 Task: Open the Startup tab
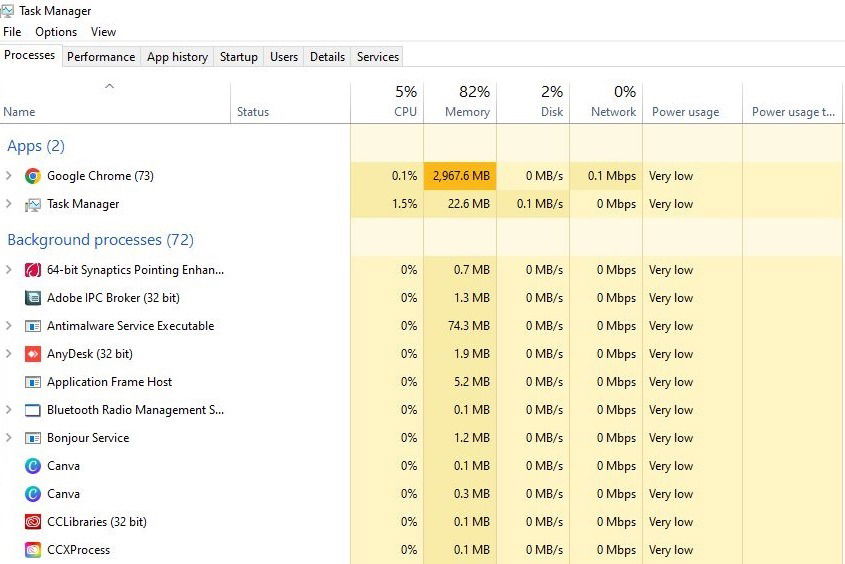[239, 57]
